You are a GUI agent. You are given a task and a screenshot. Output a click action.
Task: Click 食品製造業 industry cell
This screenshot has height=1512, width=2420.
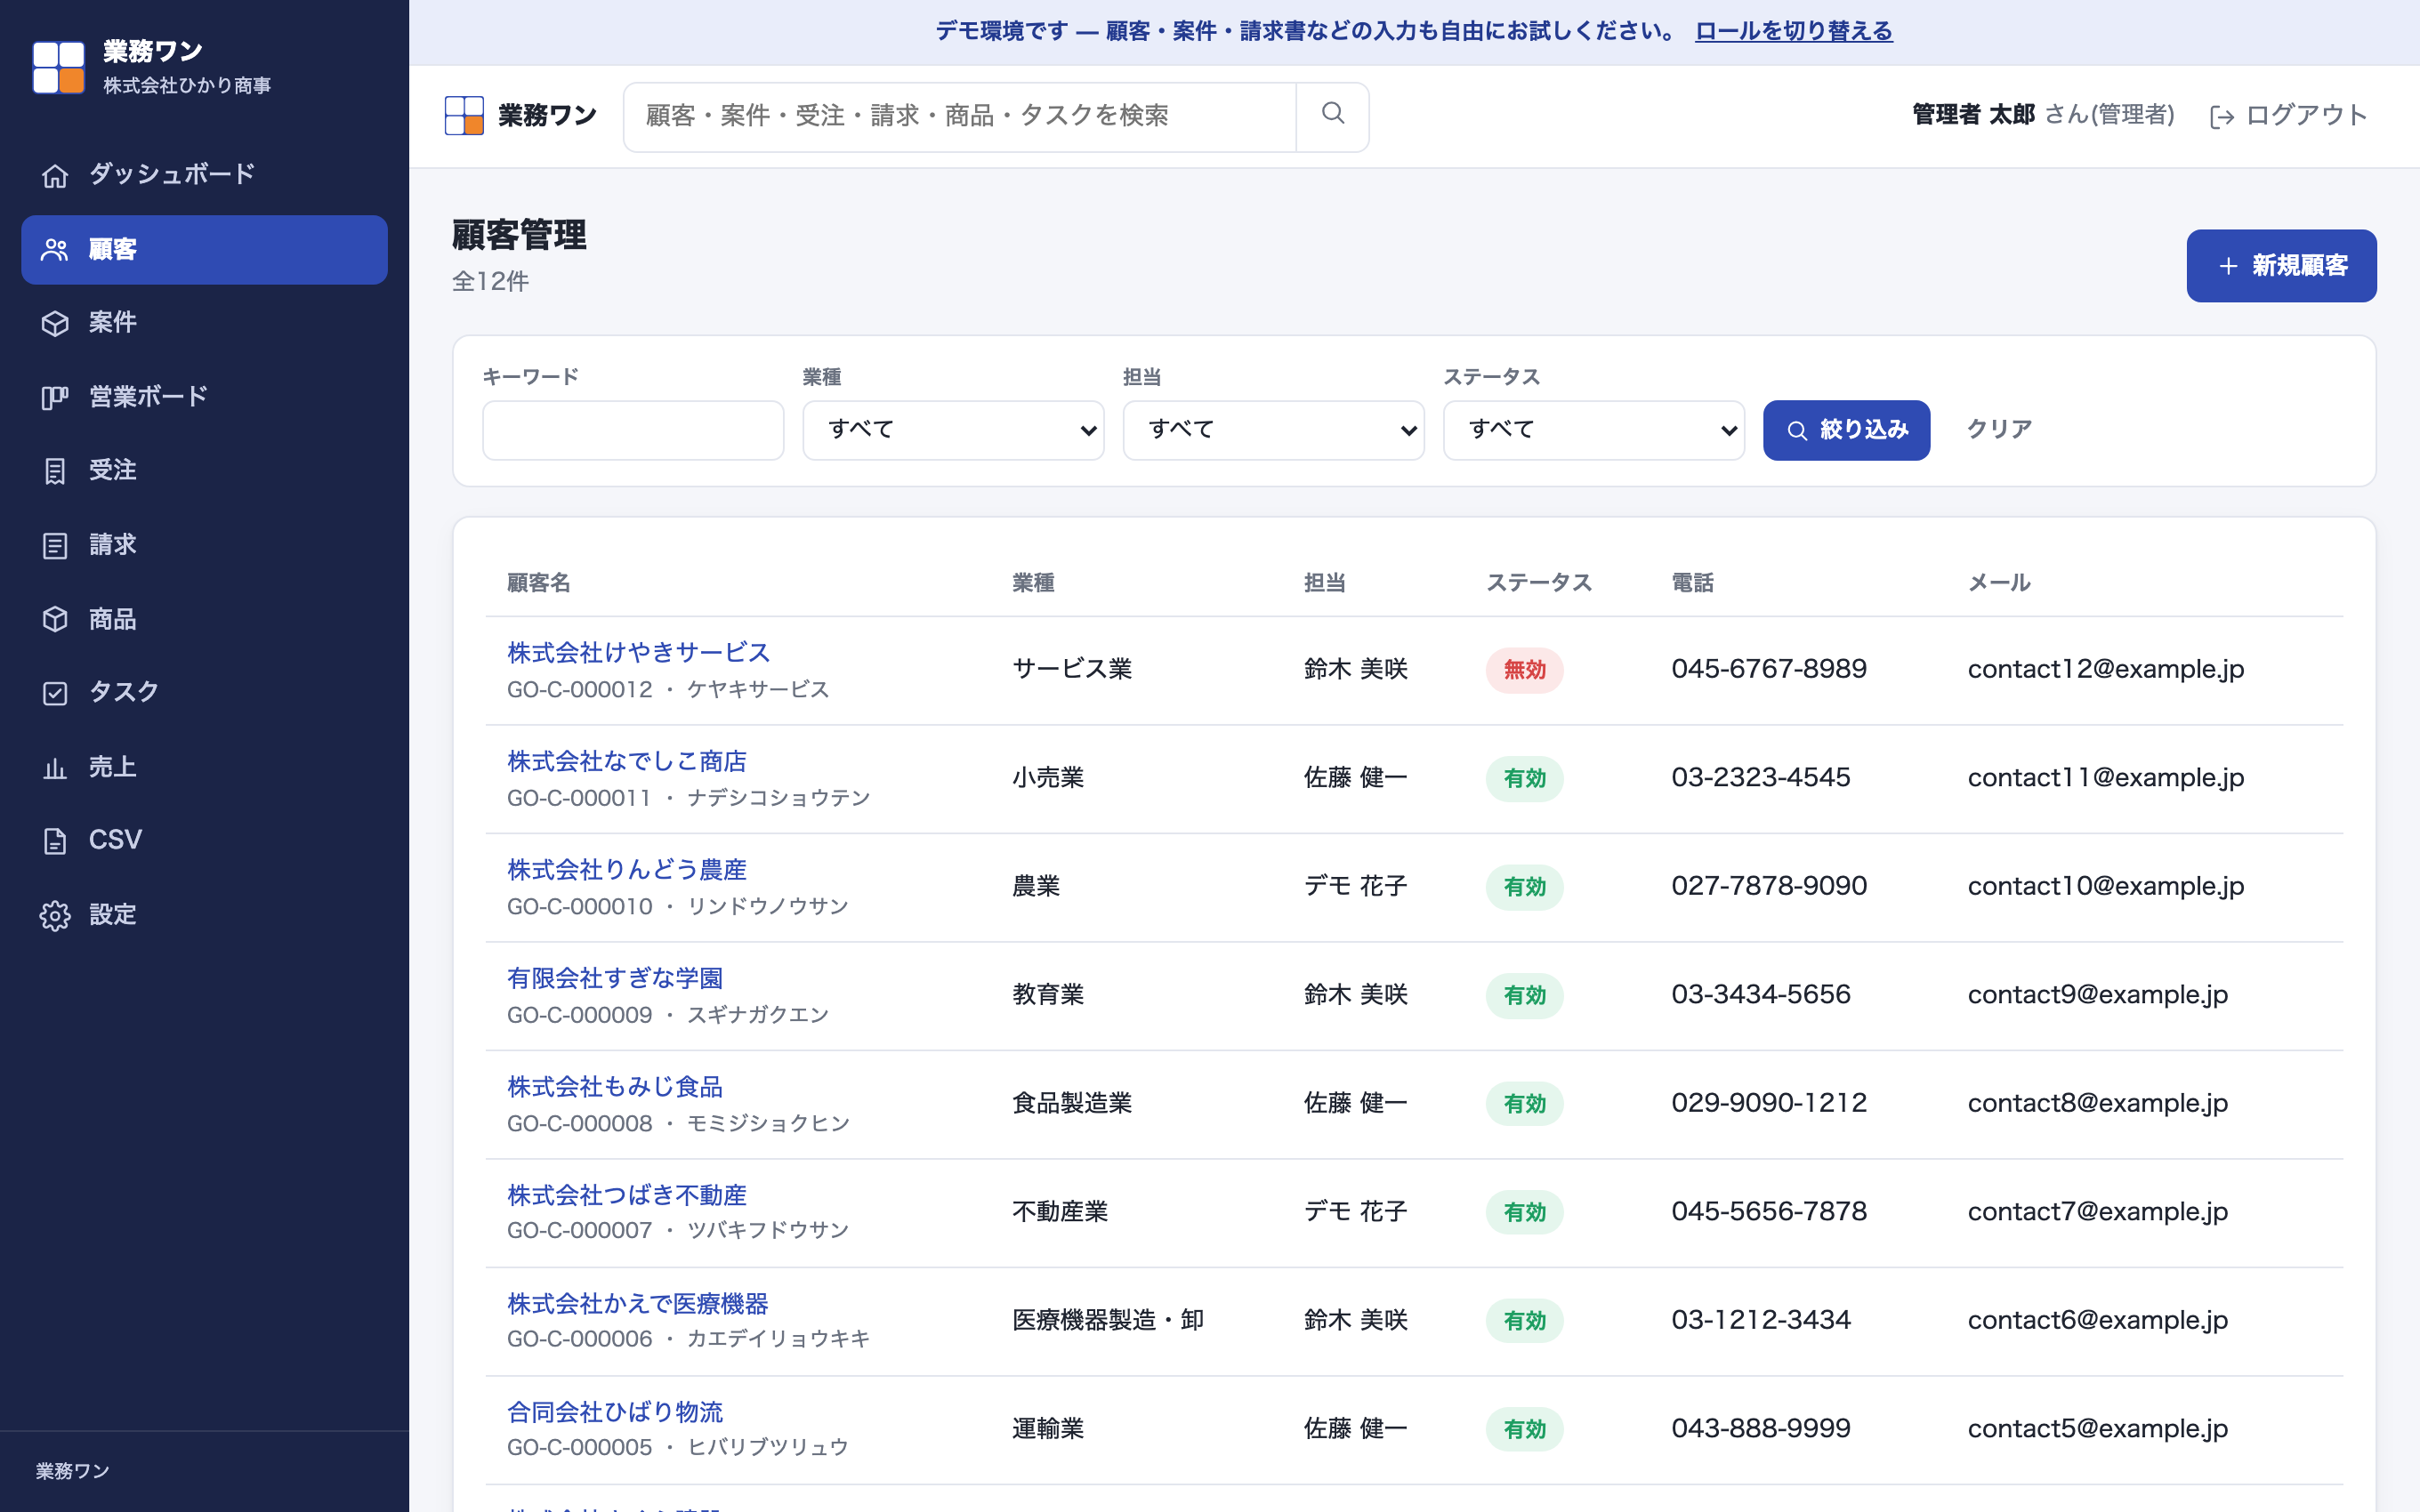pyautogui.click(x=1072, y=1103)
